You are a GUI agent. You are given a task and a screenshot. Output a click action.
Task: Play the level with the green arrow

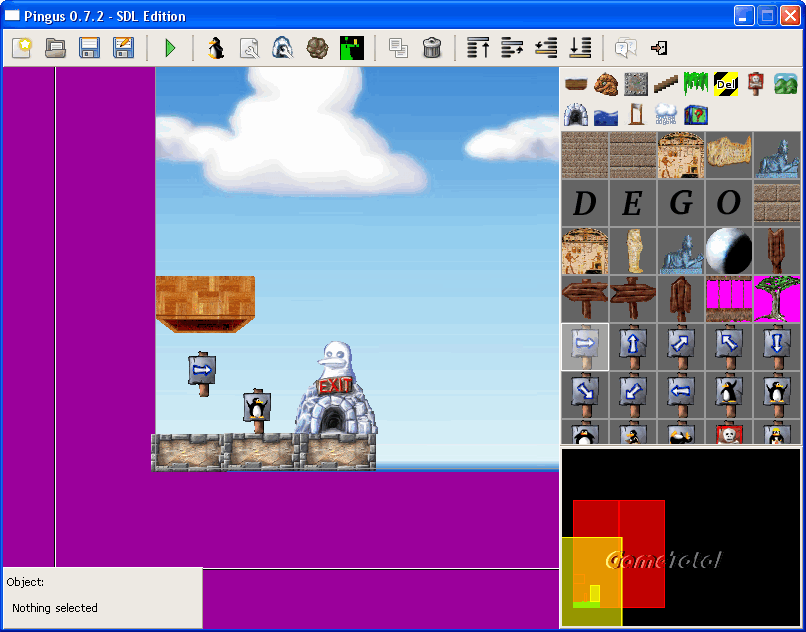[170, 48]
